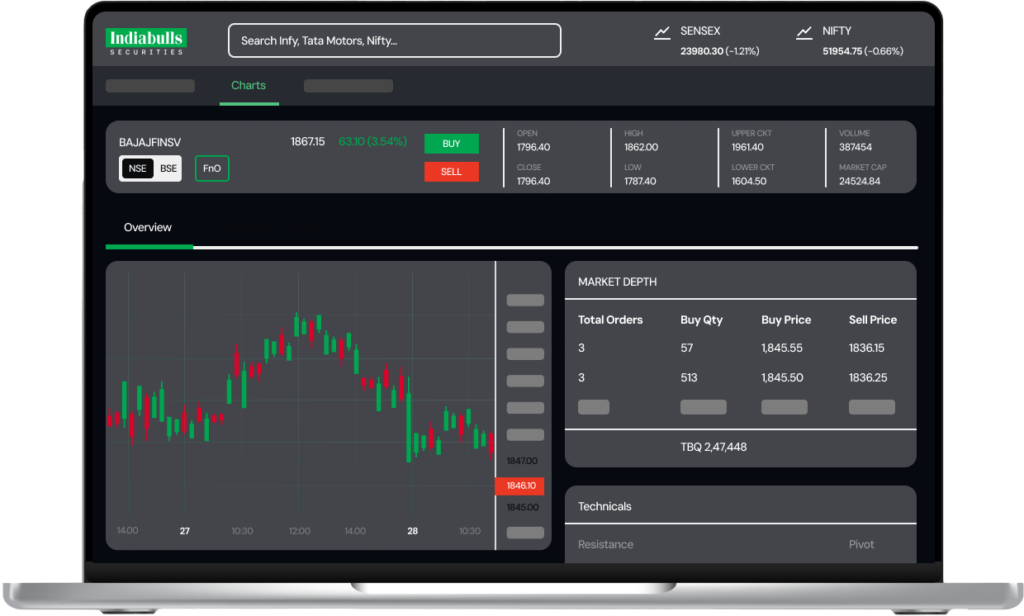Select the 1,845.55 buy price row
Screen dimensions: 1024x616
click(782, 348)
